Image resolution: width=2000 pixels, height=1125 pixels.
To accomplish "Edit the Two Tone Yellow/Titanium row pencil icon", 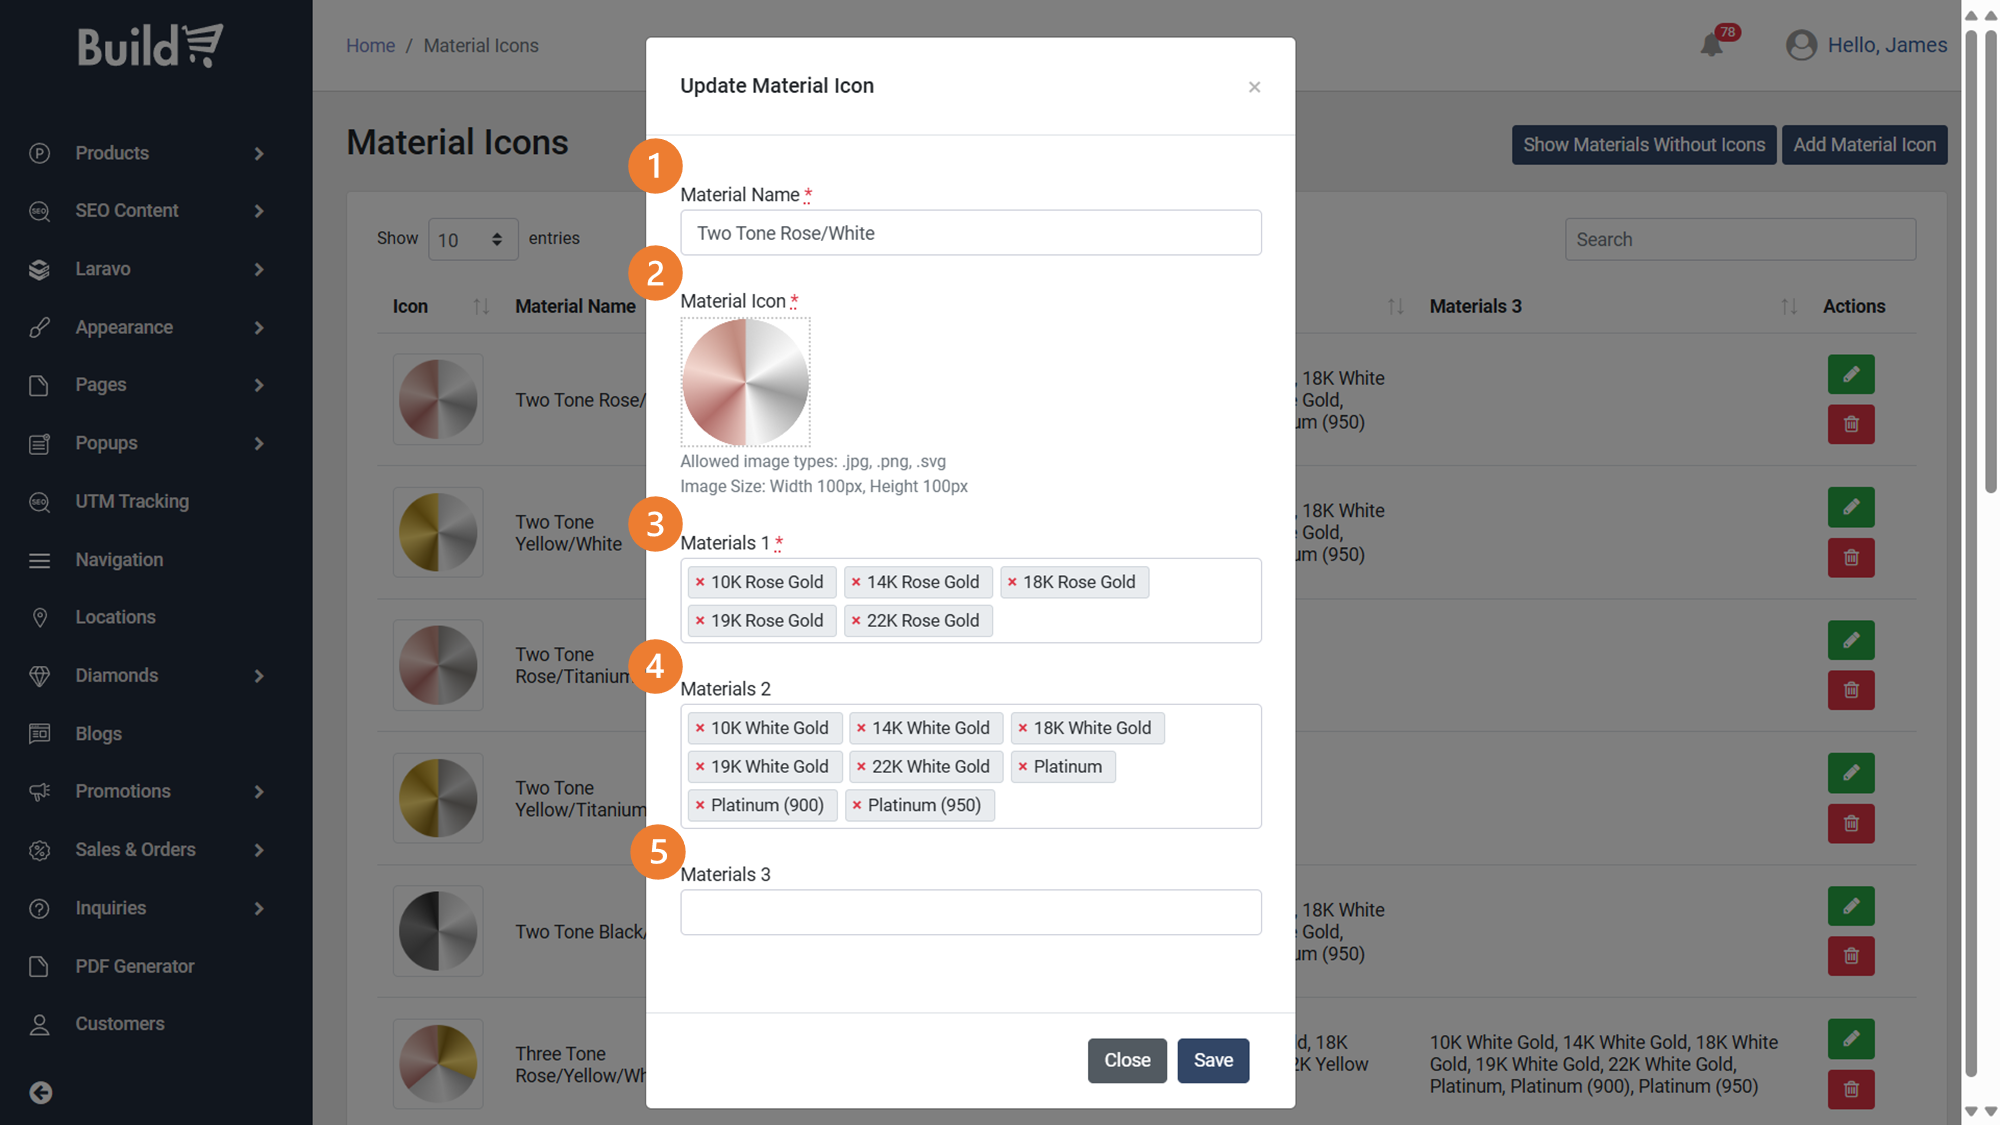I will click(1851, 773).
